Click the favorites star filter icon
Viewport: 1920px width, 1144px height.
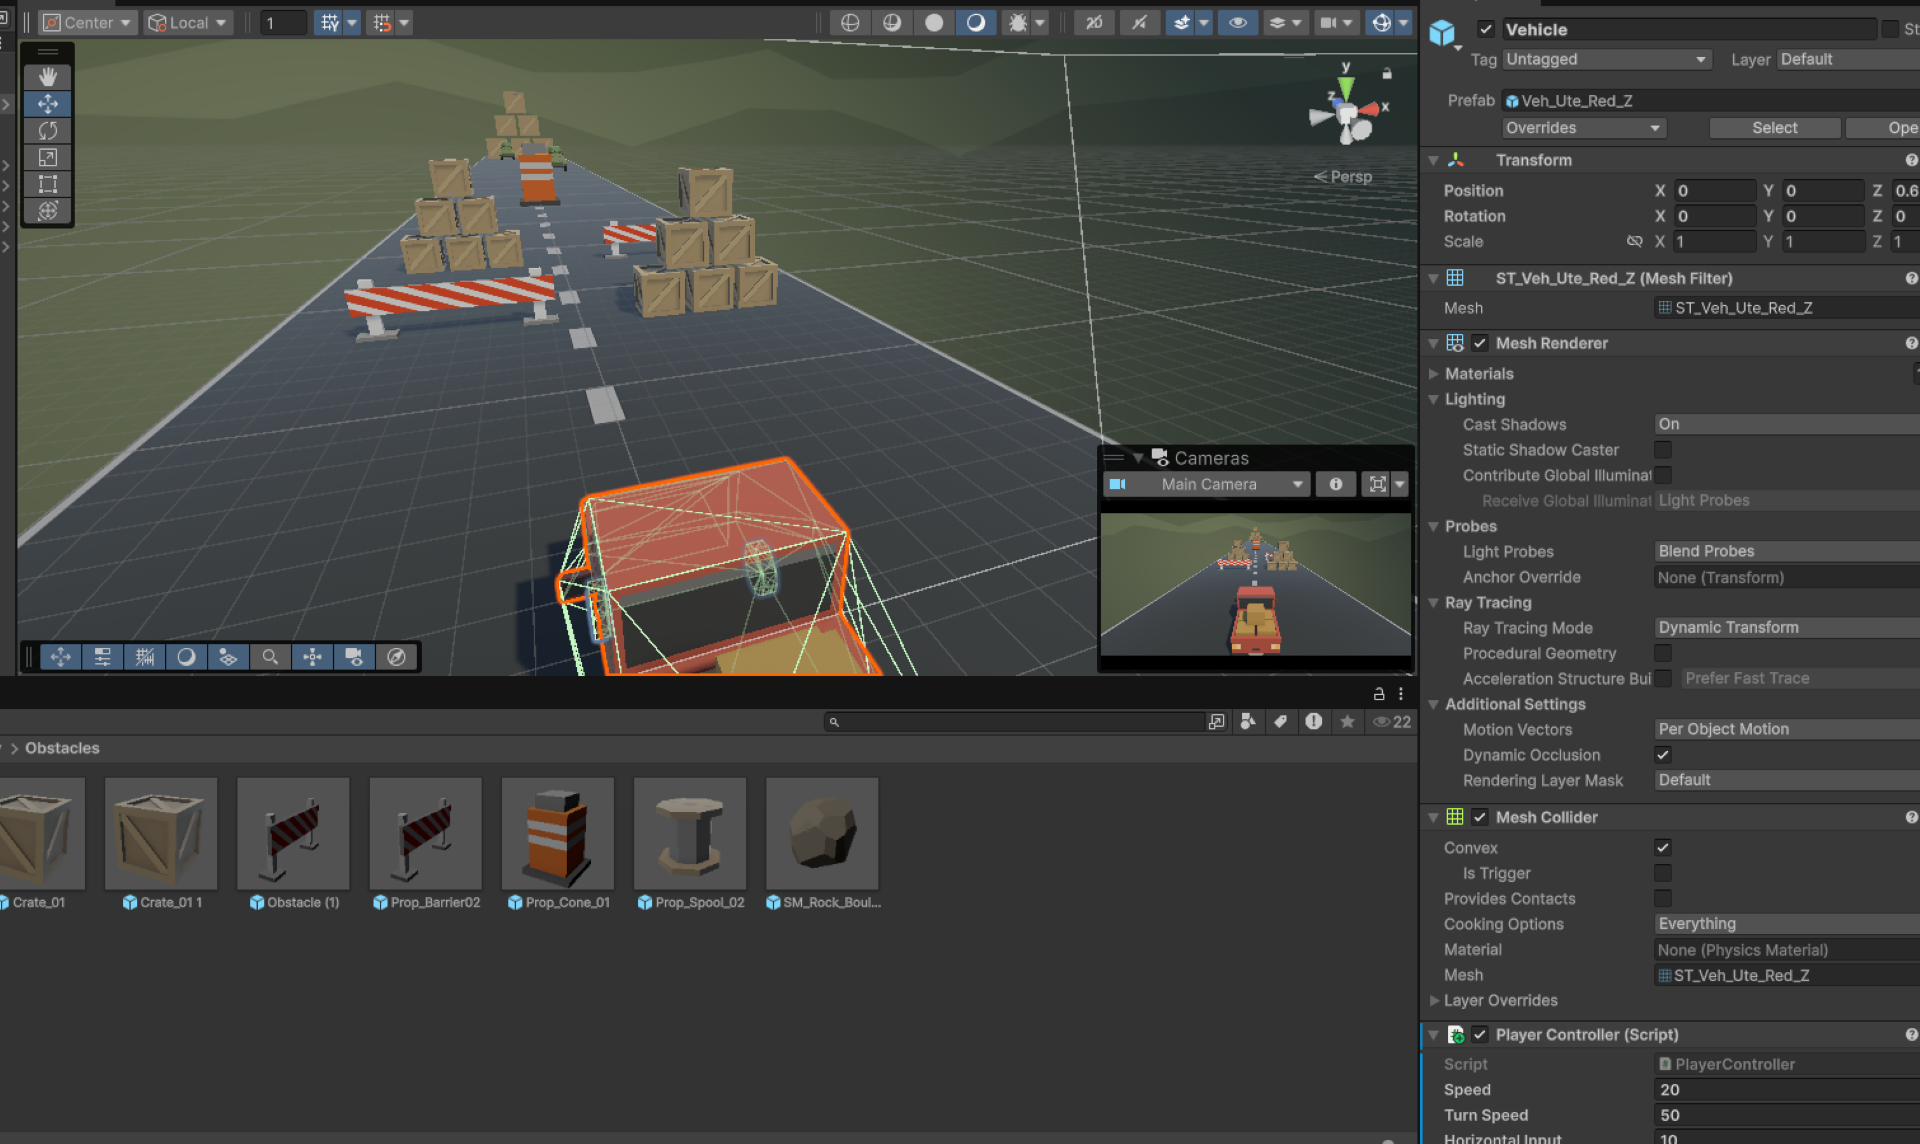[1347, 722]
